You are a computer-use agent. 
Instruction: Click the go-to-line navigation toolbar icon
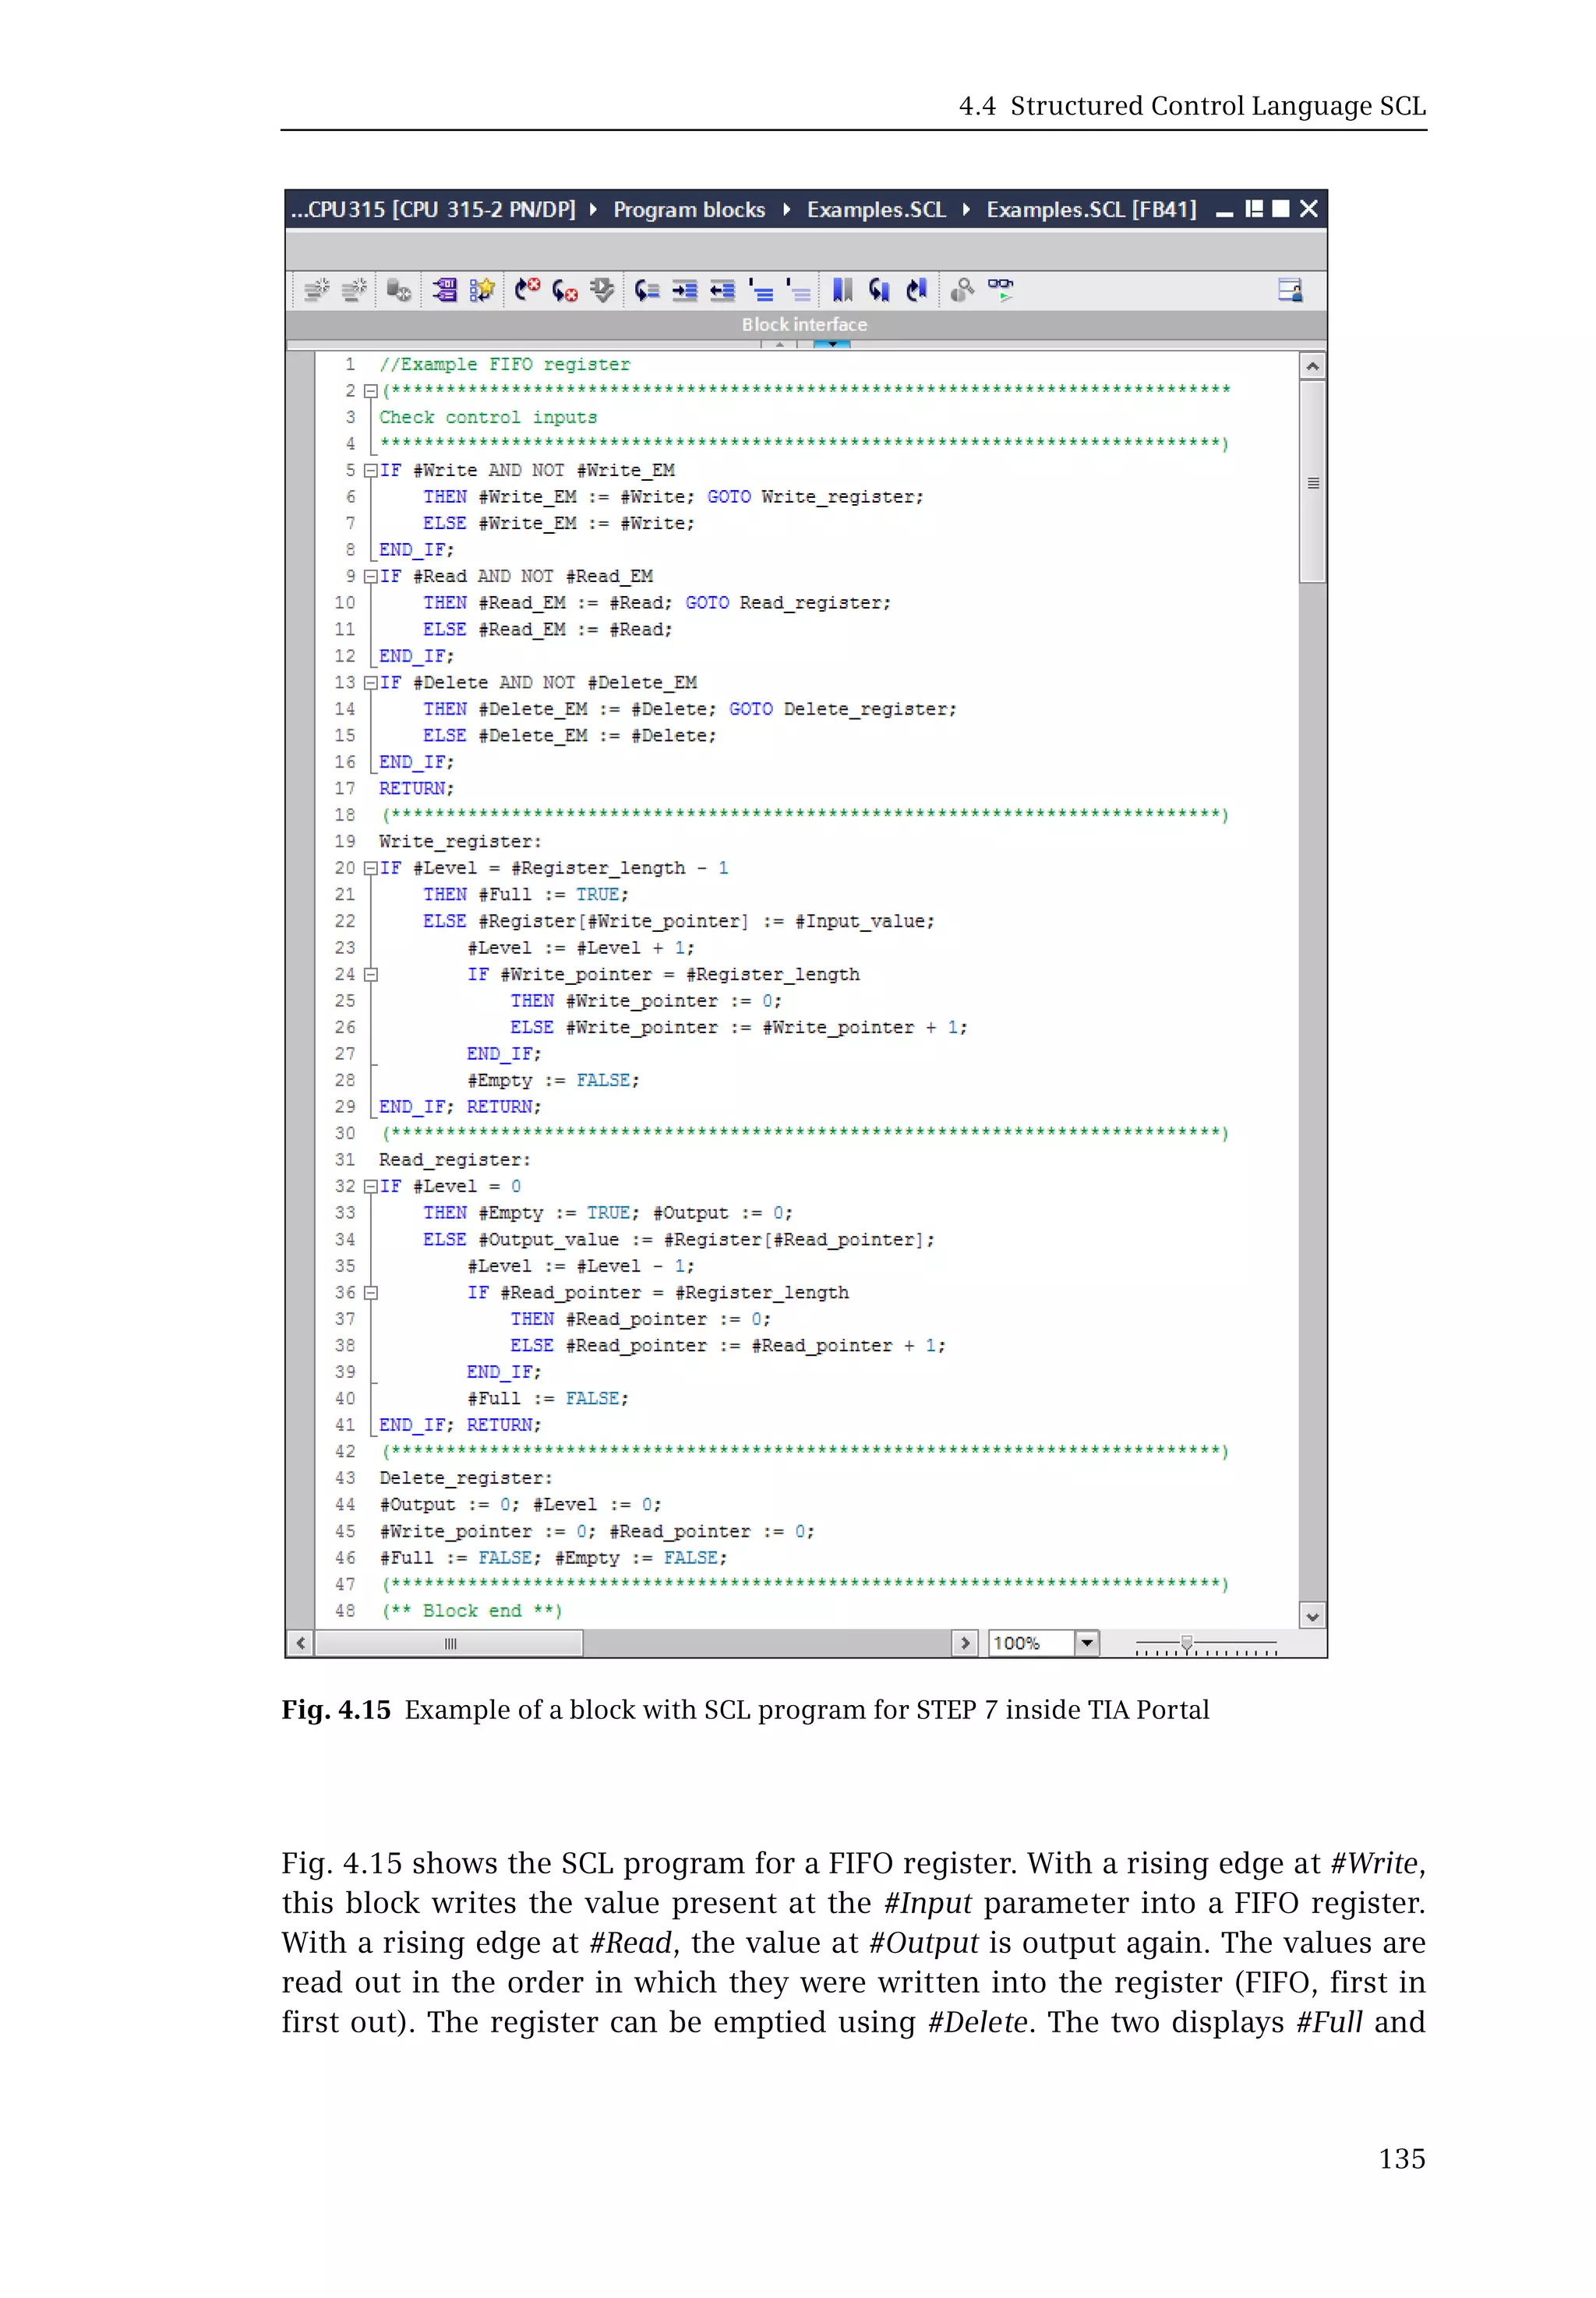[647, 290]
